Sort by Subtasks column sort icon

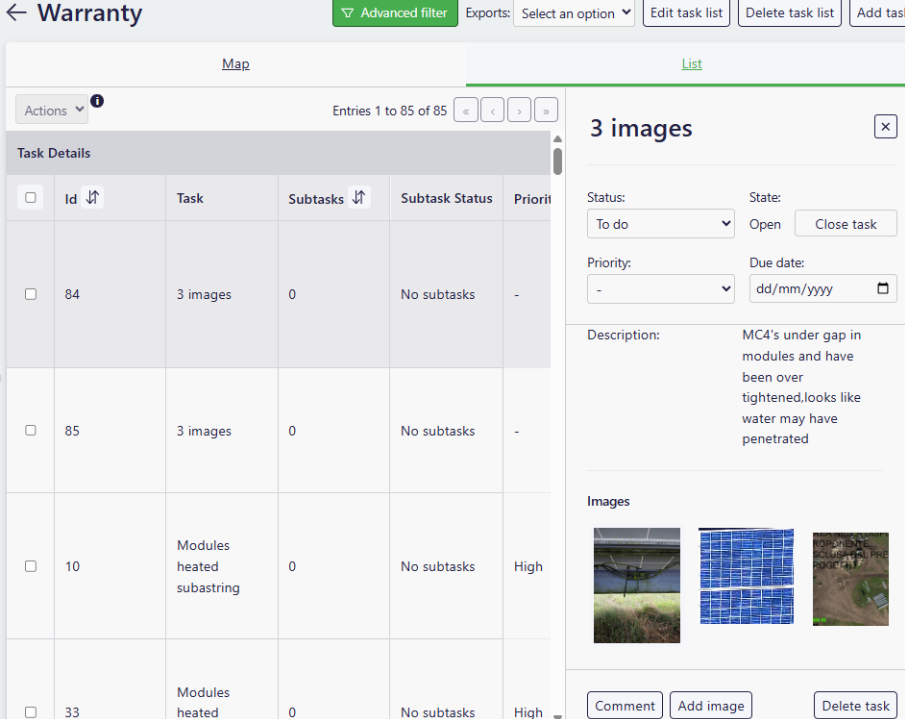coord(359,198)
